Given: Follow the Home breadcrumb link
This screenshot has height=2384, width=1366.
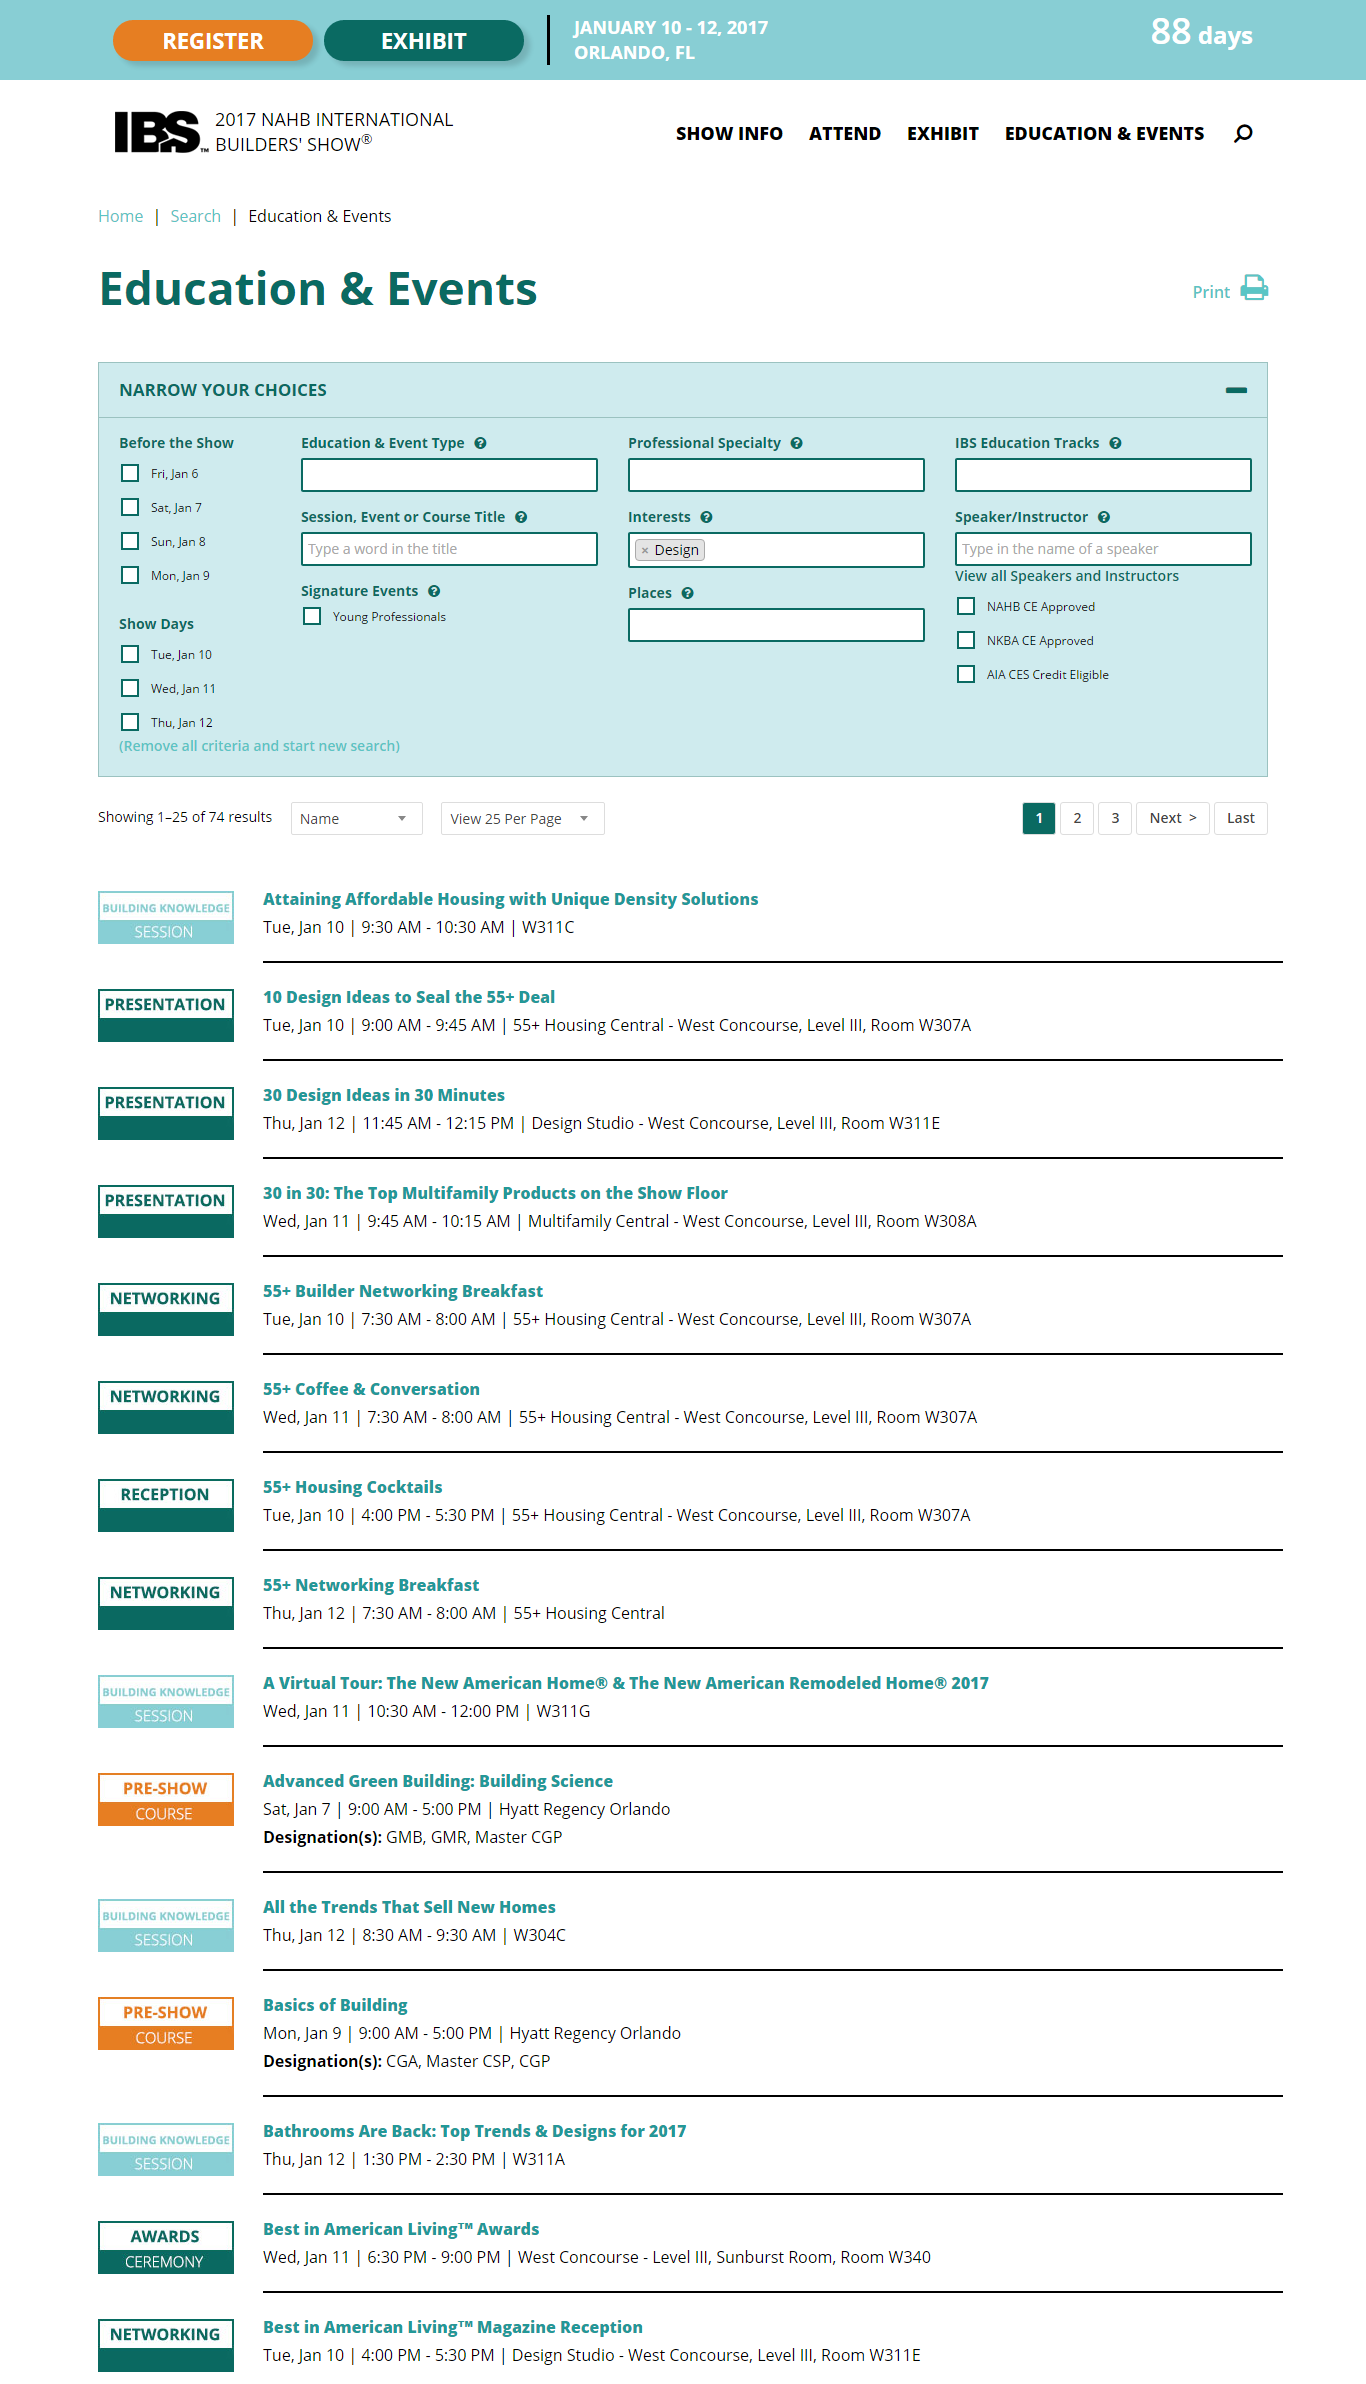Looking at the screenshot, I should (120, 216).
